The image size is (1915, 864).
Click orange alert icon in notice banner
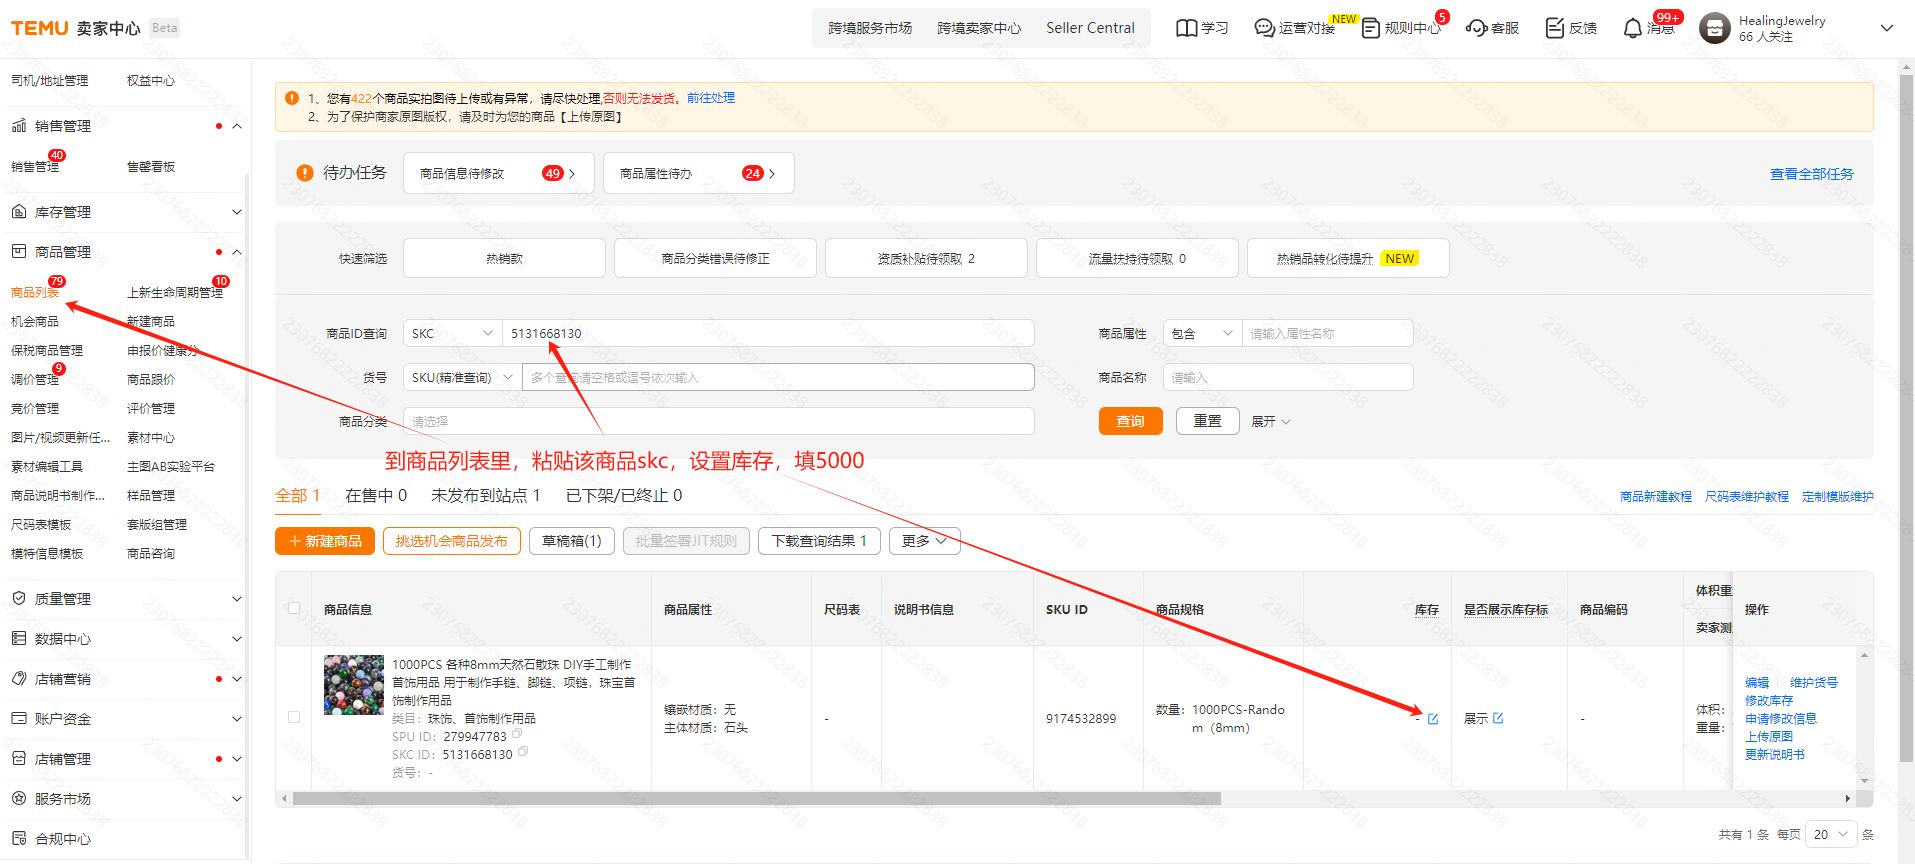point(292,98)
